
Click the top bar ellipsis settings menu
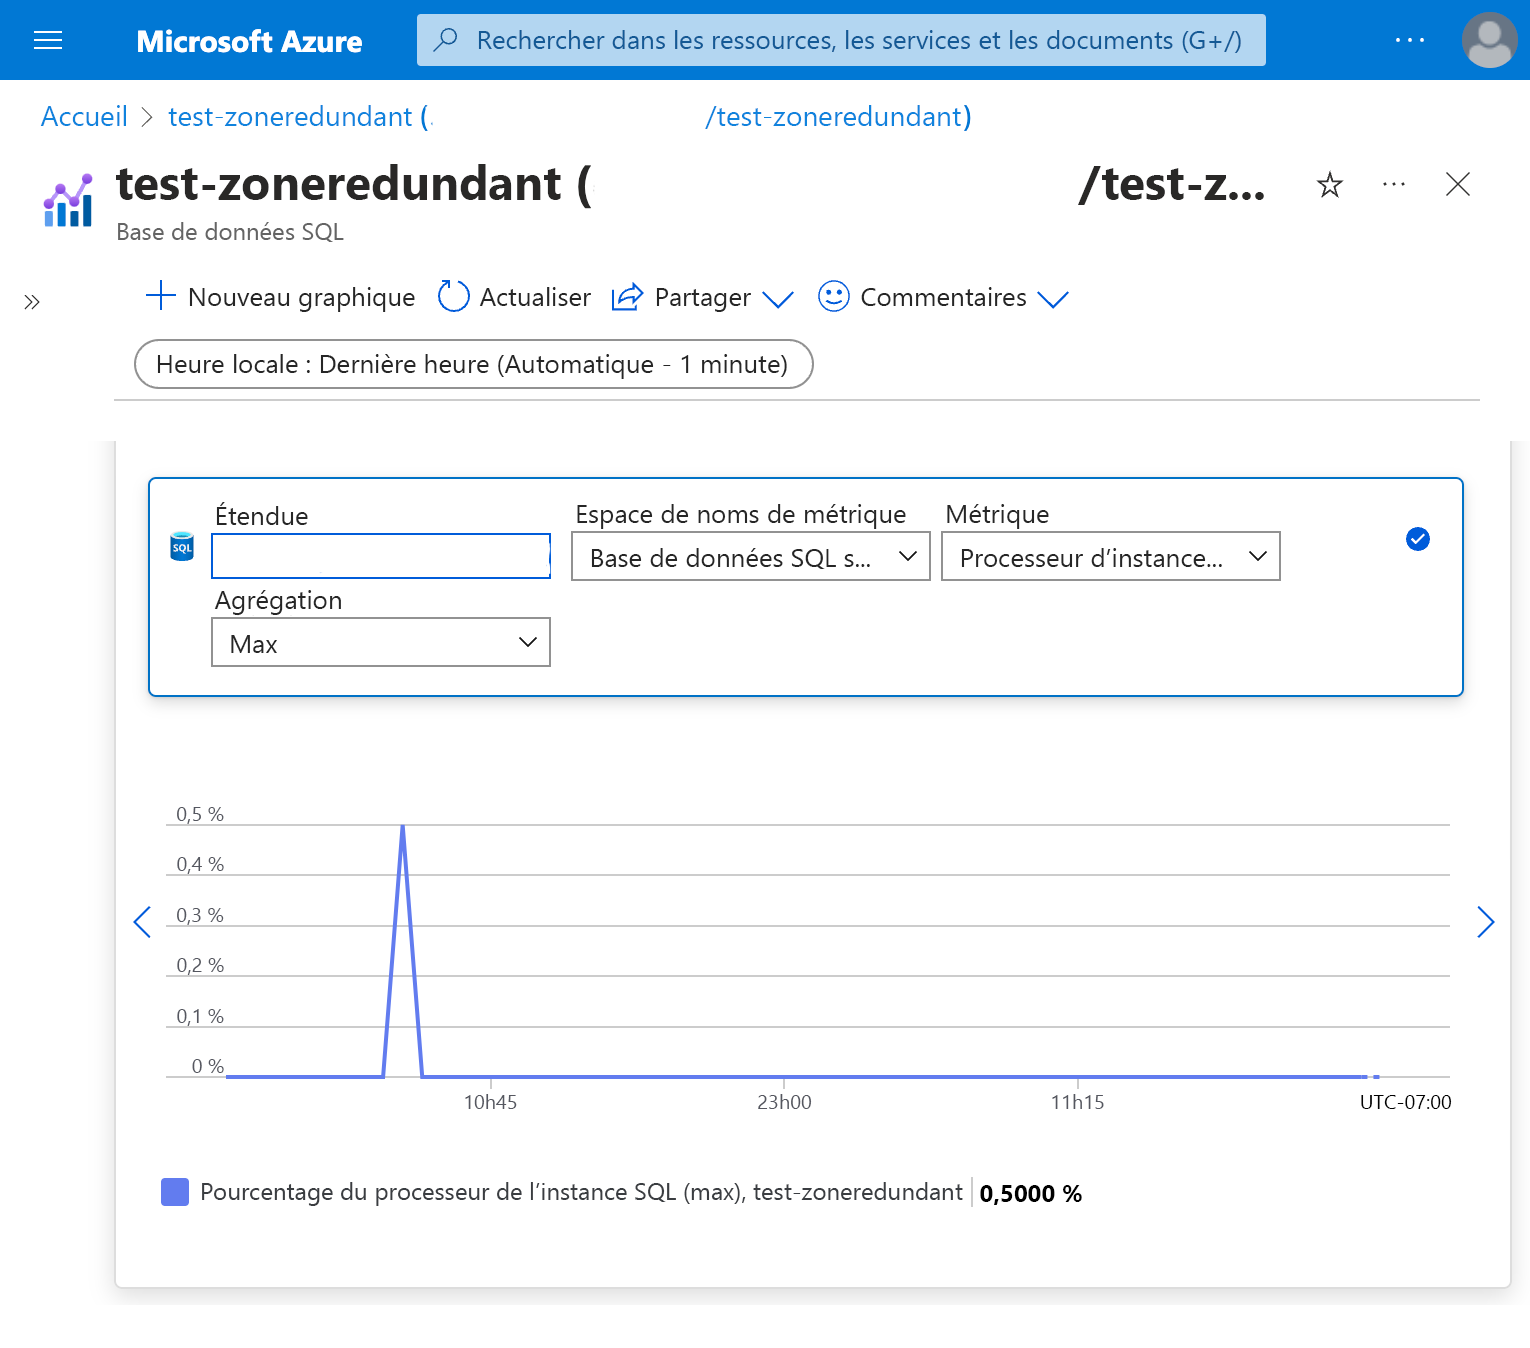click(1409, 40)
